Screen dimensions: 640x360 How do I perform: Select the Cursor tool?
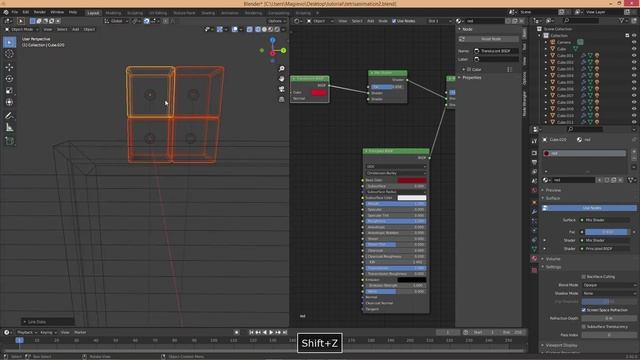(9, 54)
